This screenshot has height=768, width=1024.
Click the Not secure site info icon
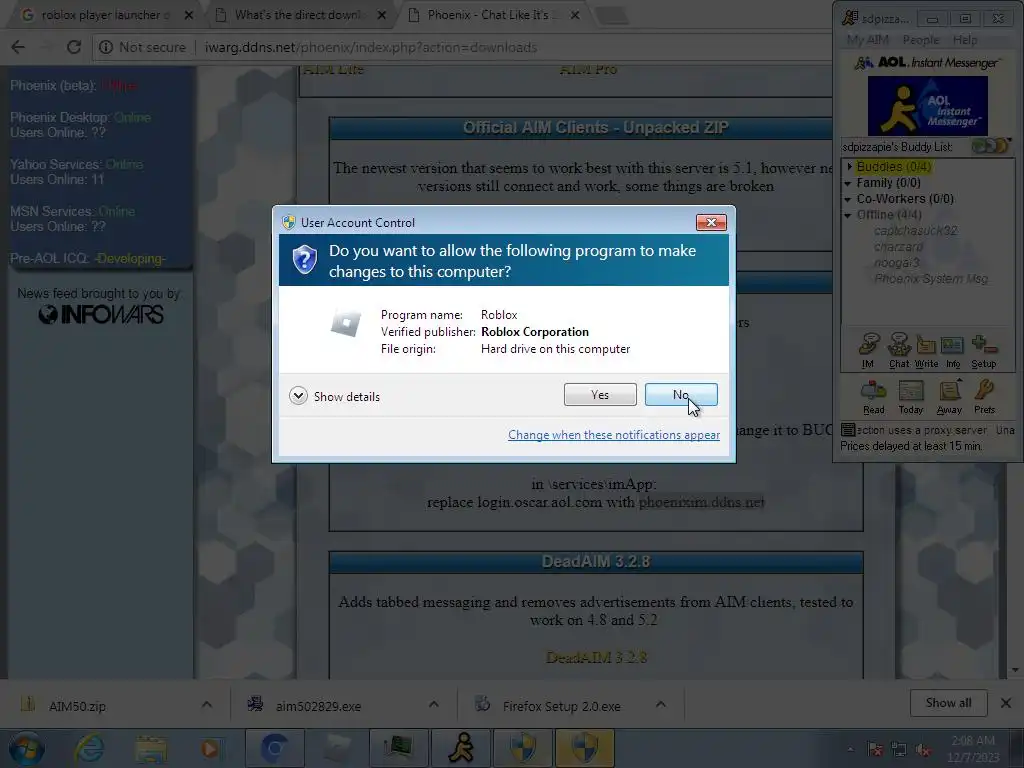coord(106,47)
